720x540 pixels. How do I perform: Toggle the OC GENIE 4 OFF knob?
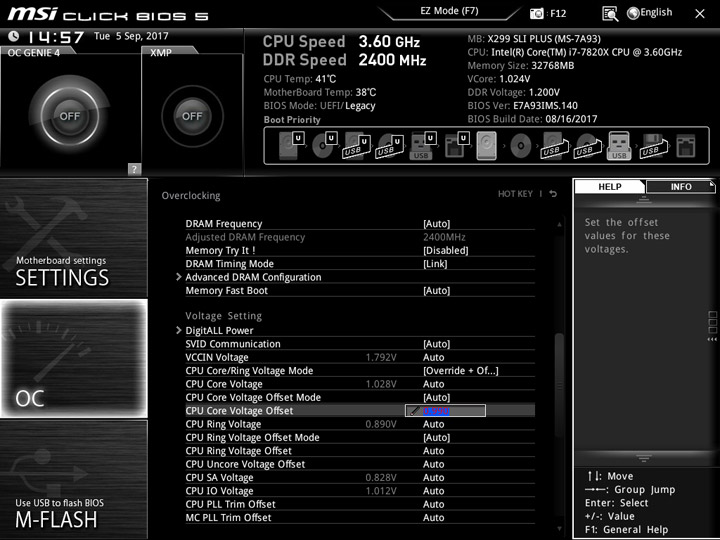69,116
